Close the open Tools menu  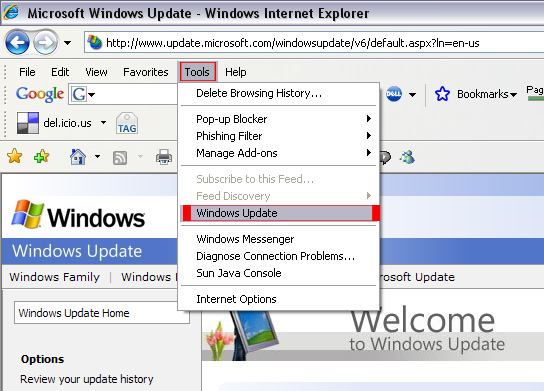tap(197, 72)
